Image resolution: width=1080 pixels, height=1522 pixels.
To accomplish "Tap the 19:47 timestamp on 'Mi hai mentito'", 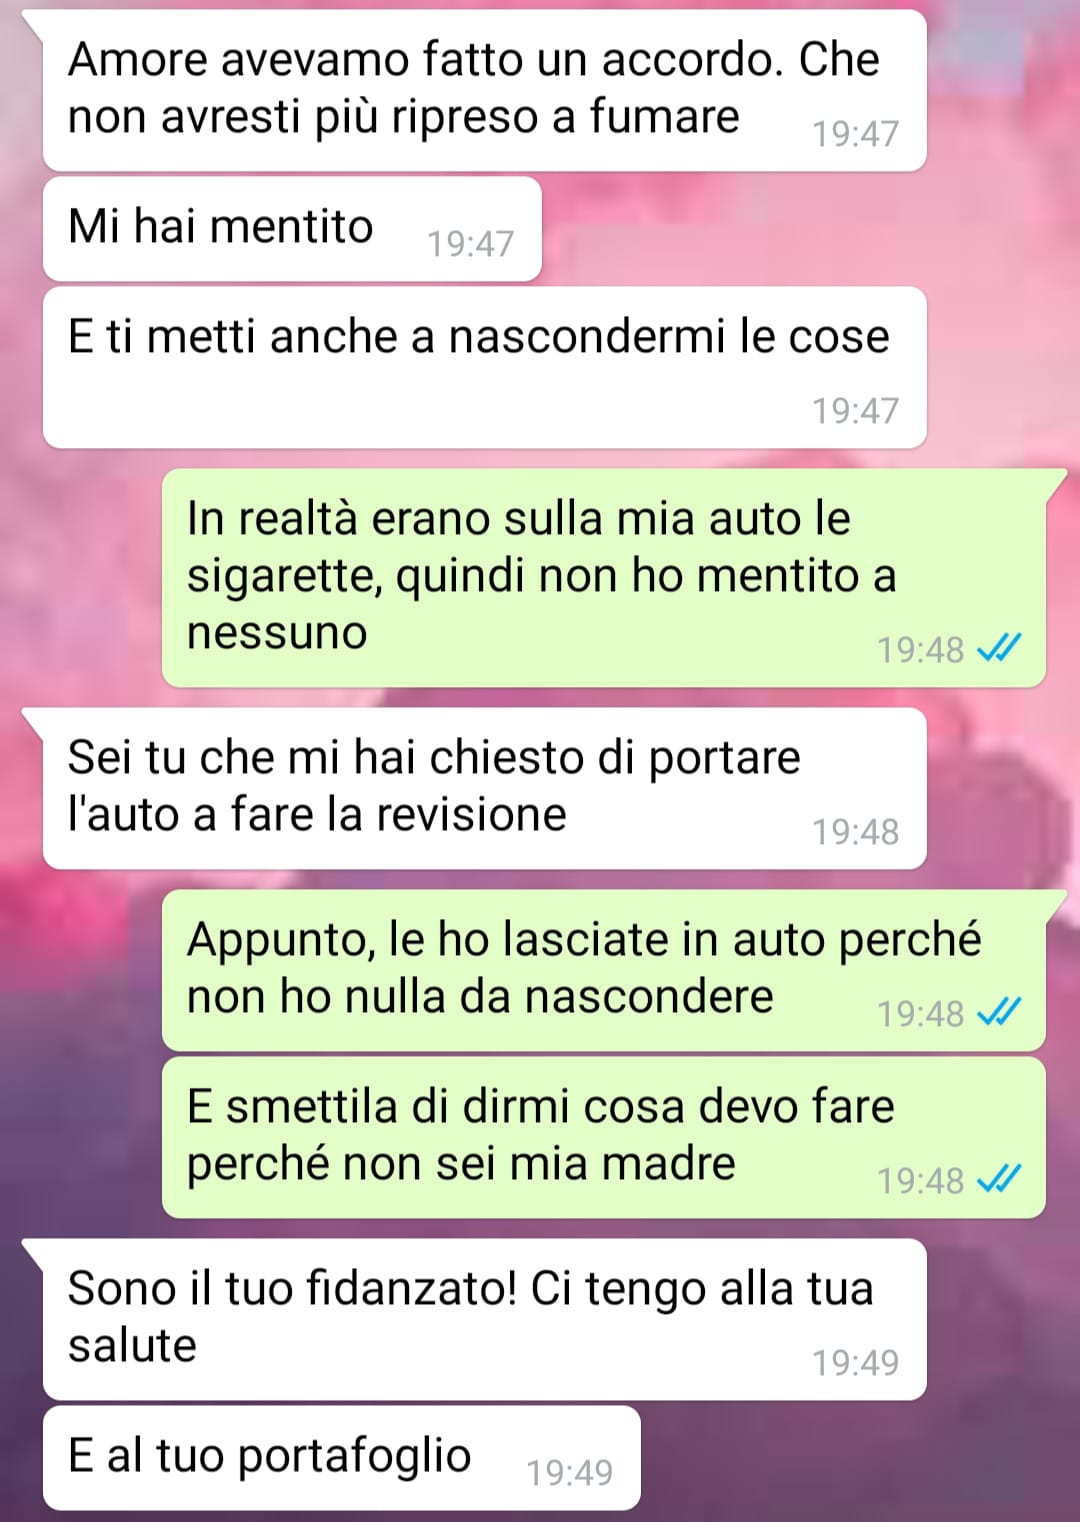I will [470, 244].
